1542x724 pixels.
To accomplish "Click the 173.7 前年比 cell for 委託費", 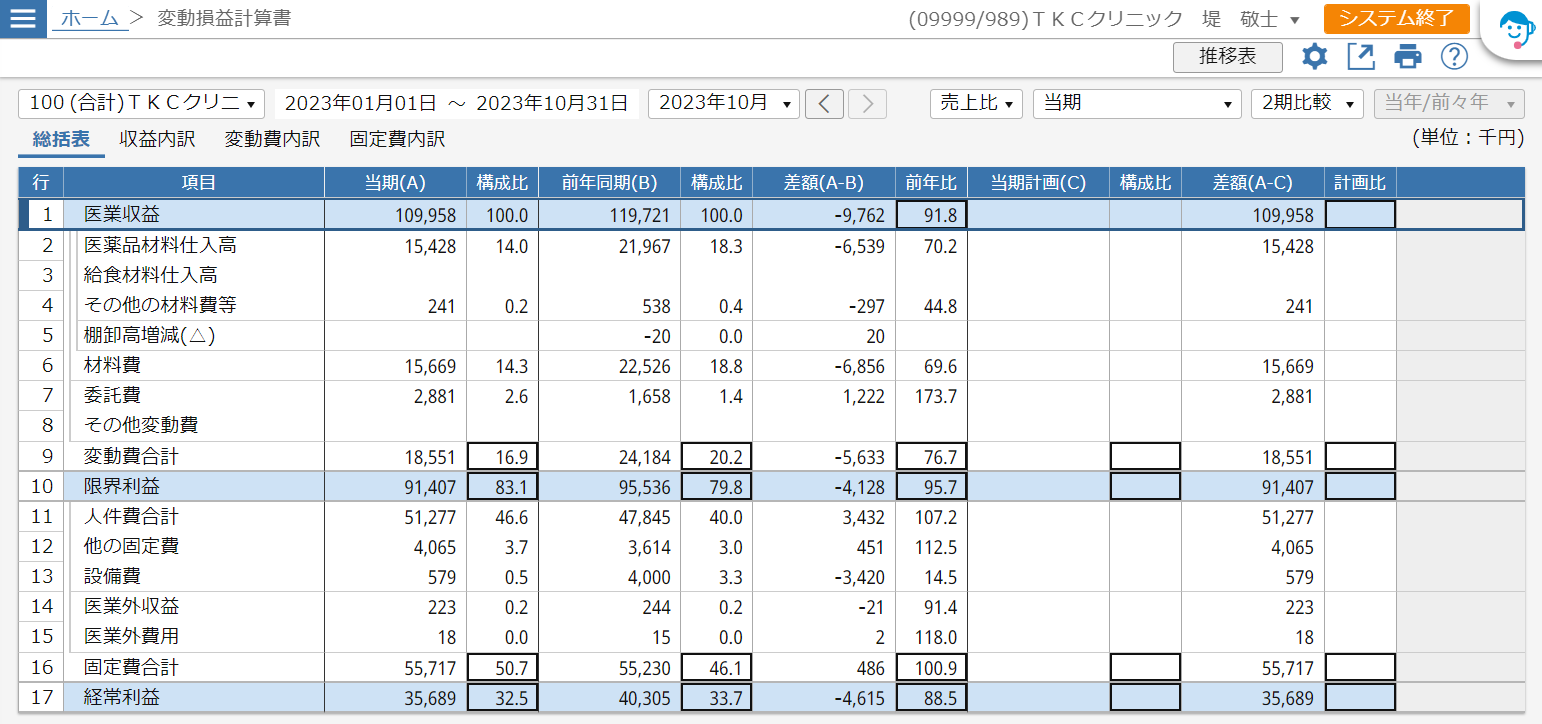I will click(931, 396).
